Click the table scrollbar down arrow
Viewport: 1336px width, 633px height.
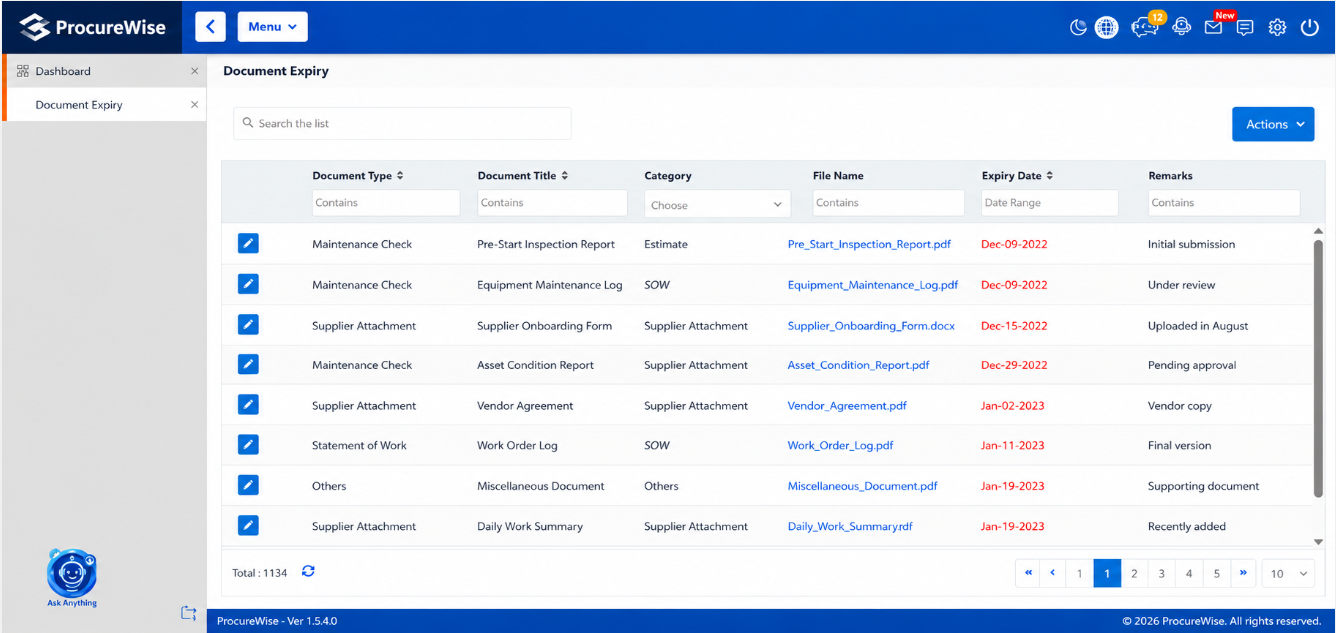pos(1318,541)
